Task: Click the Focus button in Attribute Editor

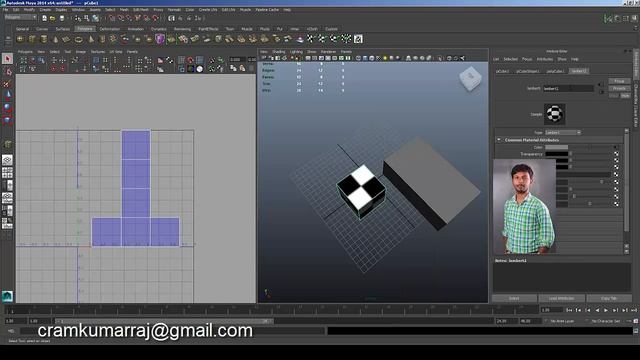Action: [x=619, y=81]
